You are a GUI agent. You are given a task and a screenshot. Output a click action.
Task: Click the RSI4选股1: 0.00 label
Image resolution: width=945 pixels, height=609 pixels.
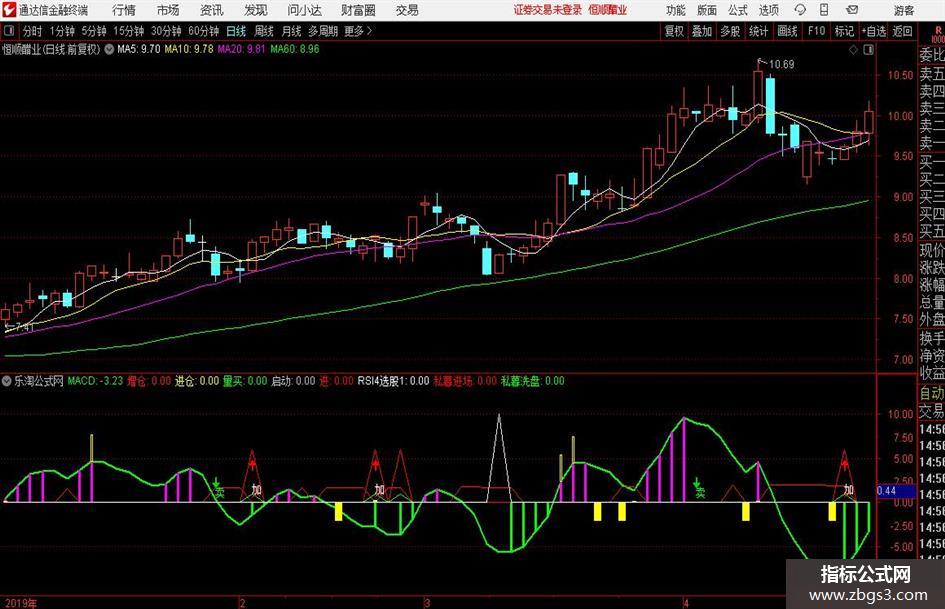pyautogui.click(x=394, y=381)
